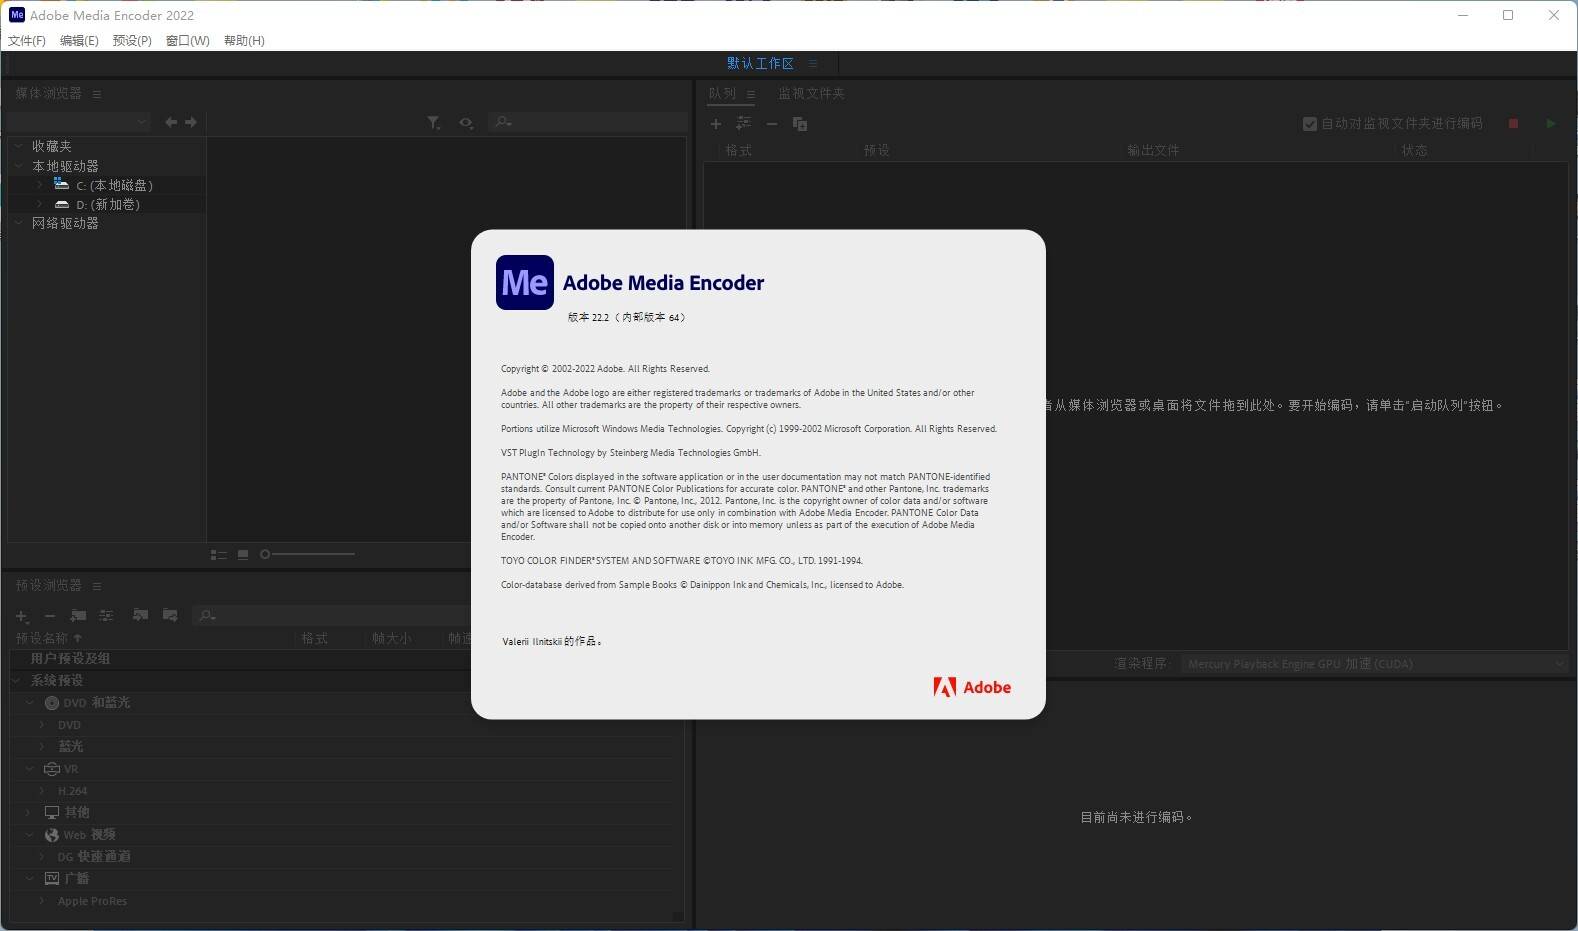This screenshot has height=931, width=1578.
Task: Open the media browser eye view-options icon
Action: tap(466, 122)
